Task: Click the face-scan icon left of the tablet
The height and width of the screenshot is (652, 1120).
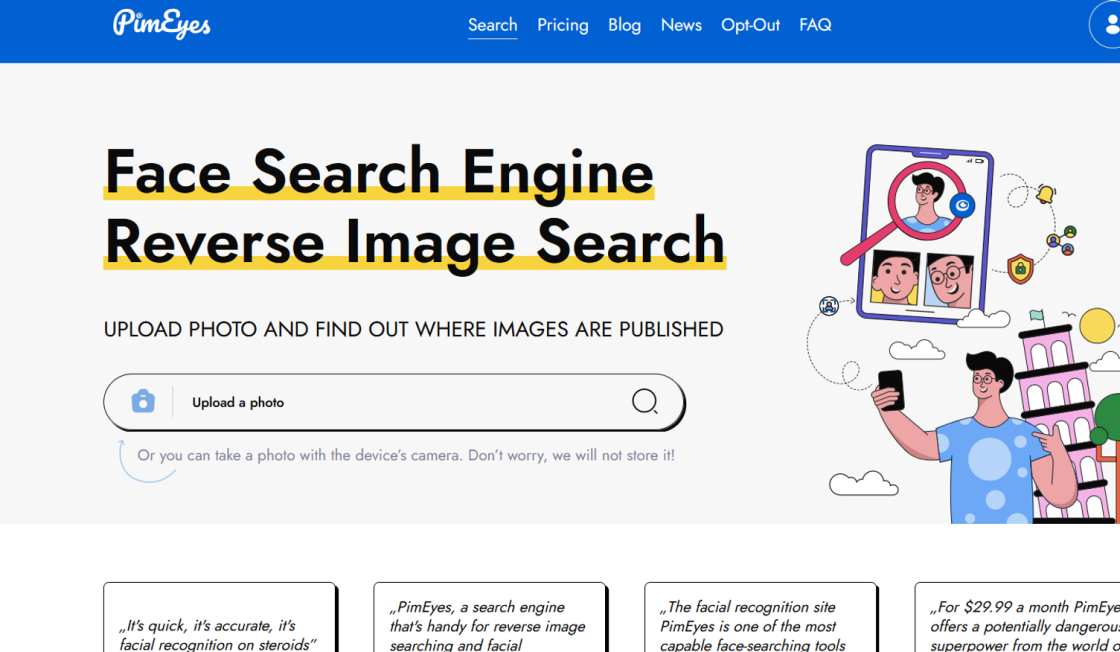Action: pos(829,306)
